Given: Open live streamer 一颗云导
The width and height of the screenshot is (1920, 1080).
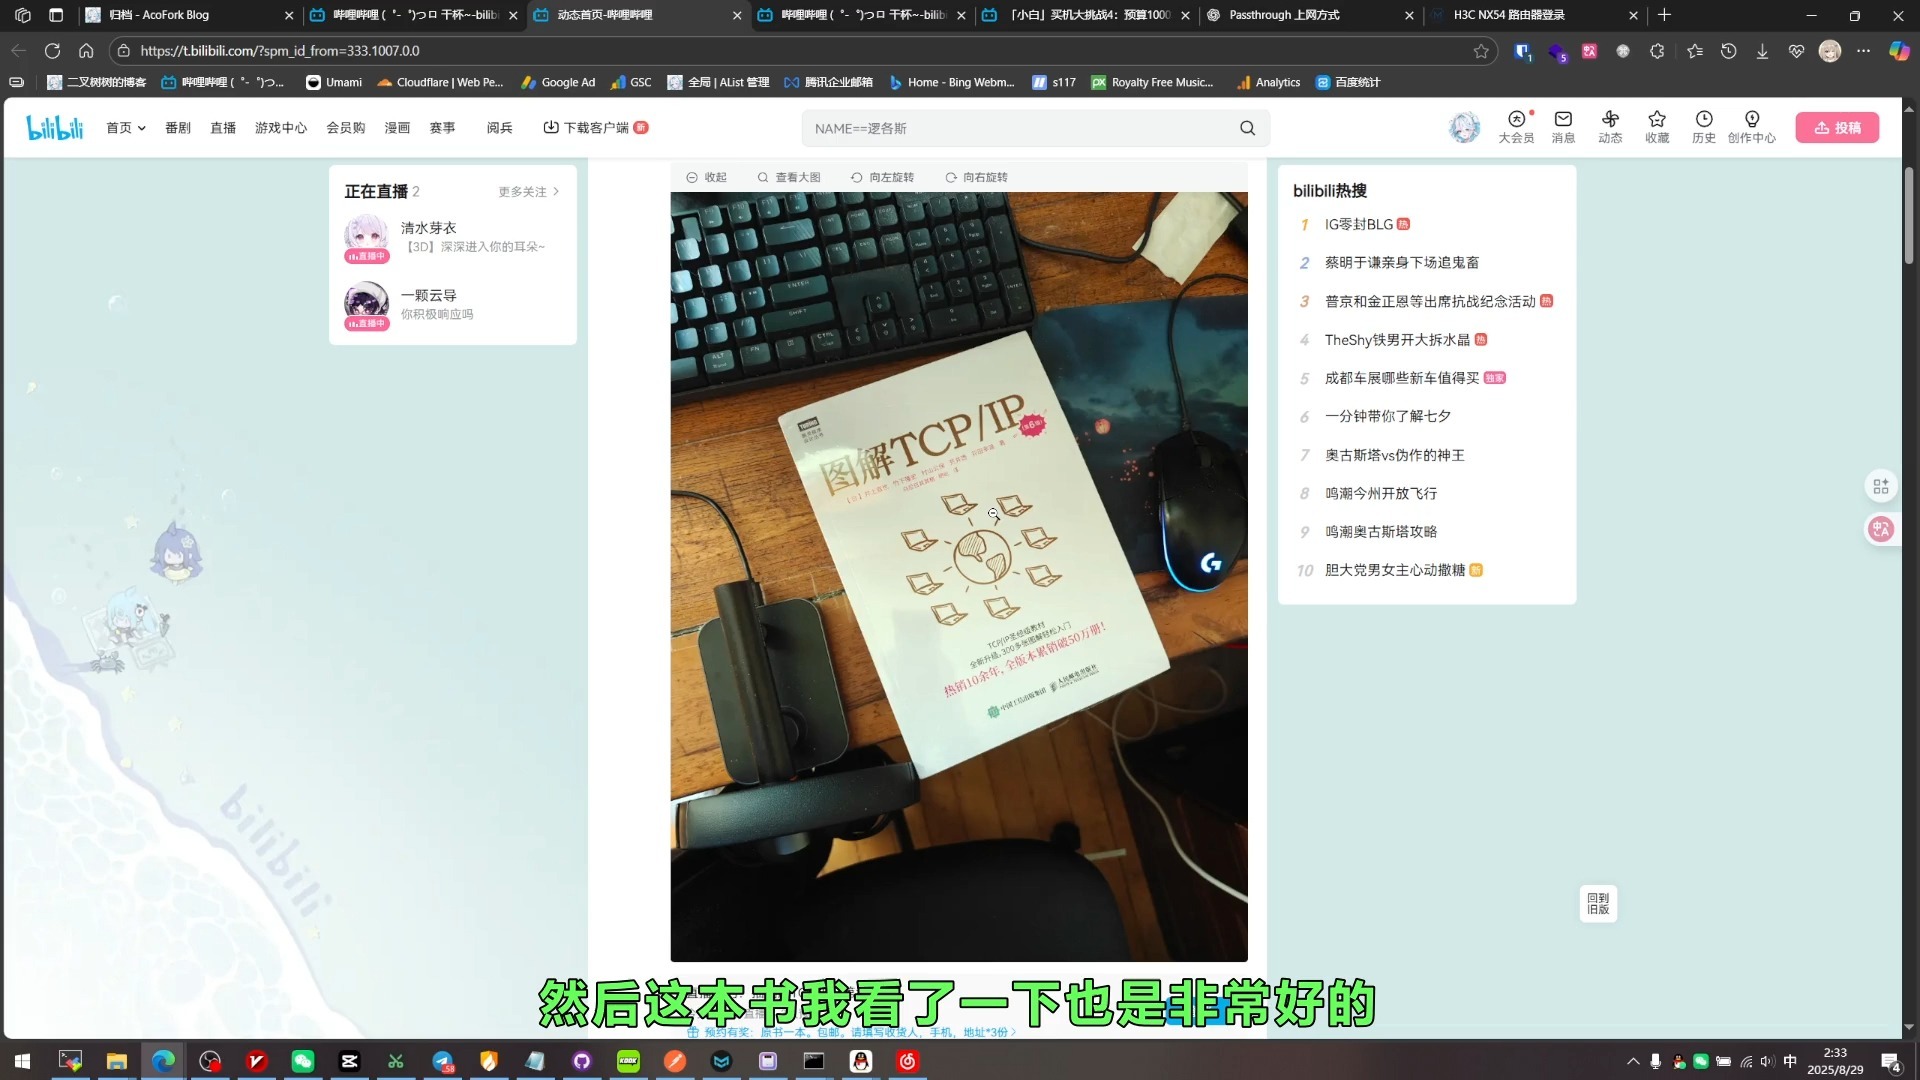Looking at the screenshot, I should click(453, 305).
